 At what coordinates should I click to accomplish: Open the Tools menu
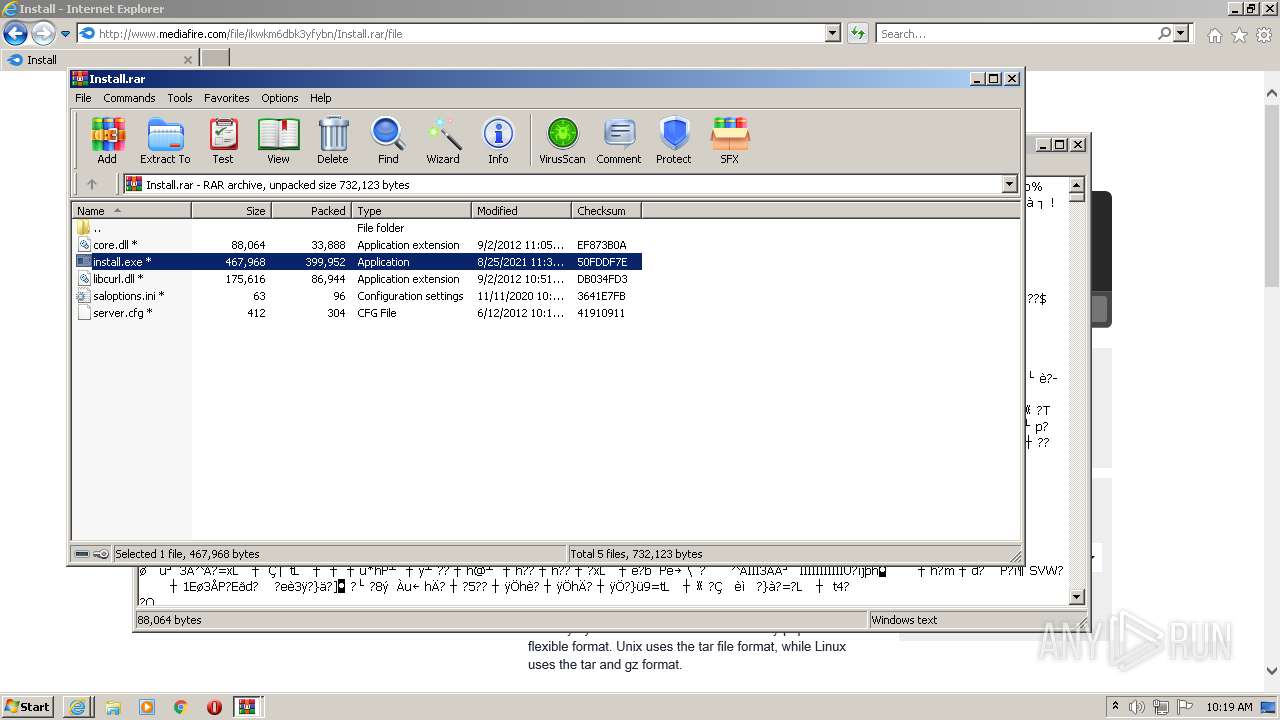pyautogui.click(x=180, y=98)
